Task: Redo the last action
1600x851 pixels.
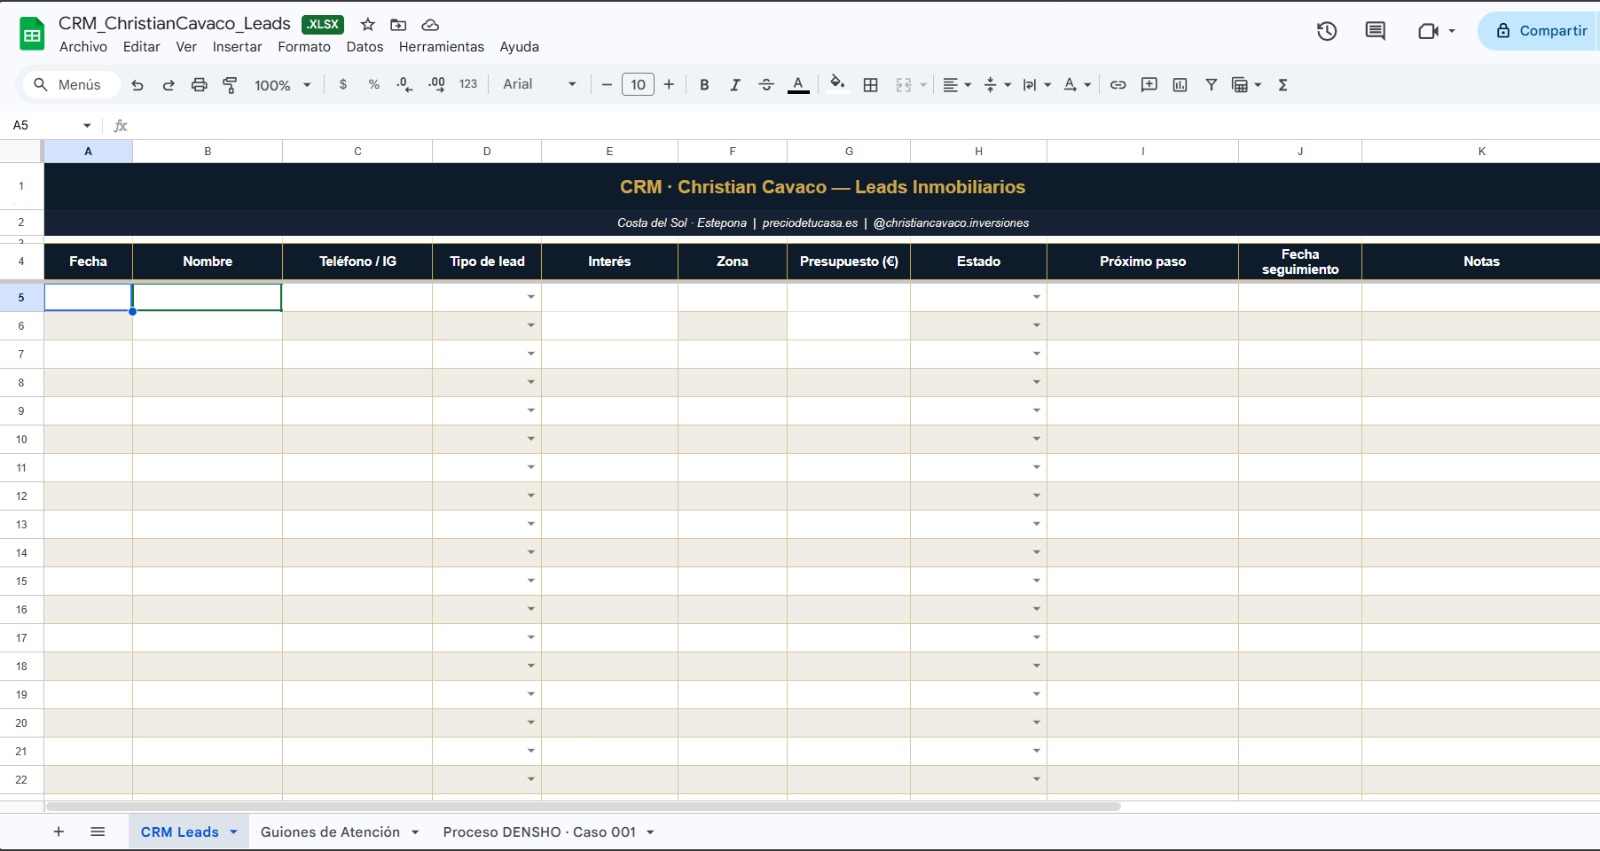Action: 168,85
